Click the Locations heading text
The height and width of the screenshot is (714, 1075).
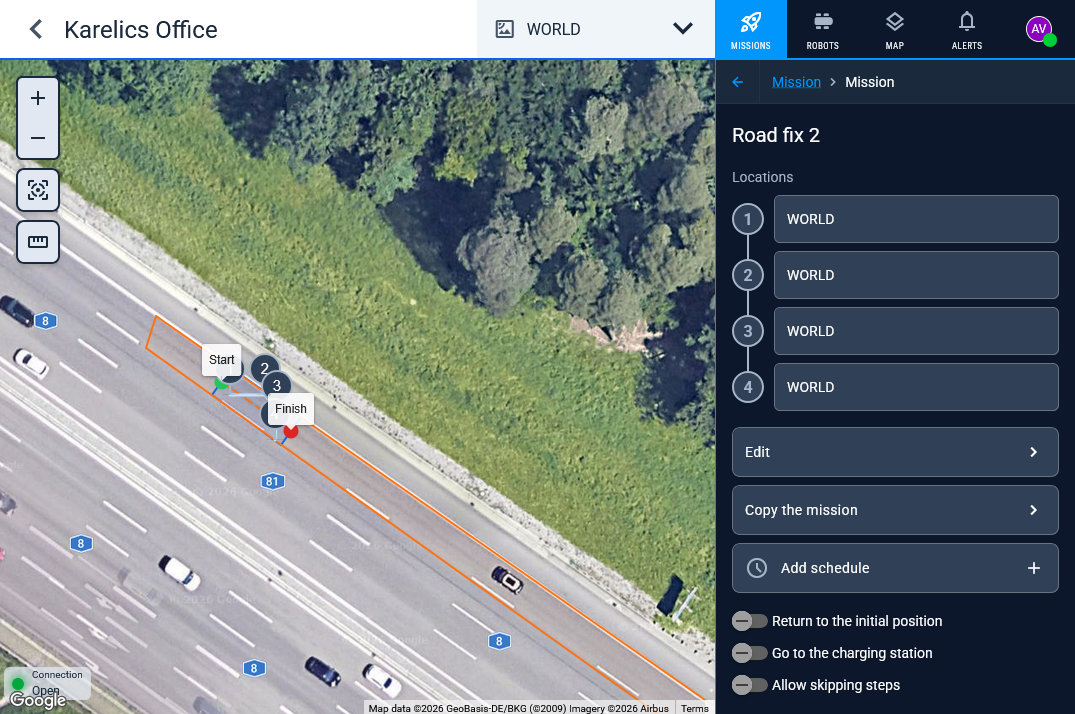(762, 177)
